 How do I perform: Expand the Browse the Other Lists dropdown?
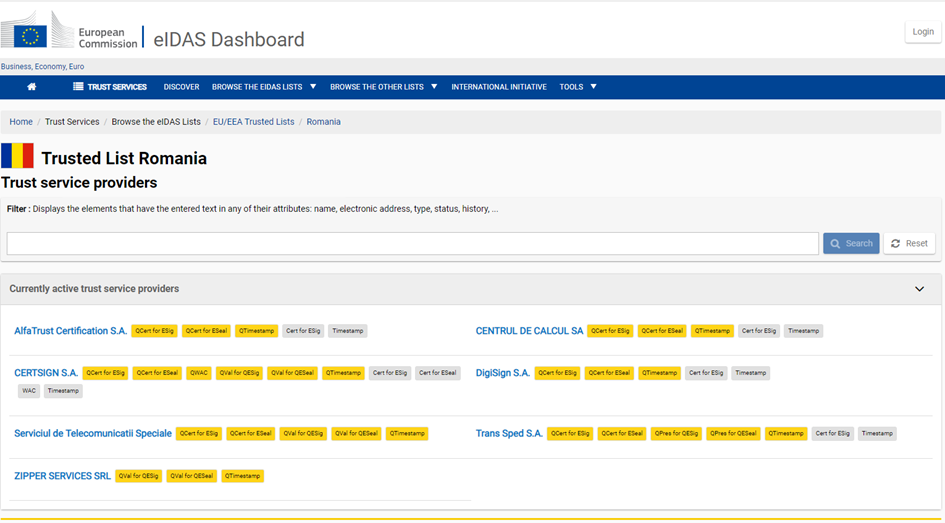pyautogui.click(x=383, y=87)
